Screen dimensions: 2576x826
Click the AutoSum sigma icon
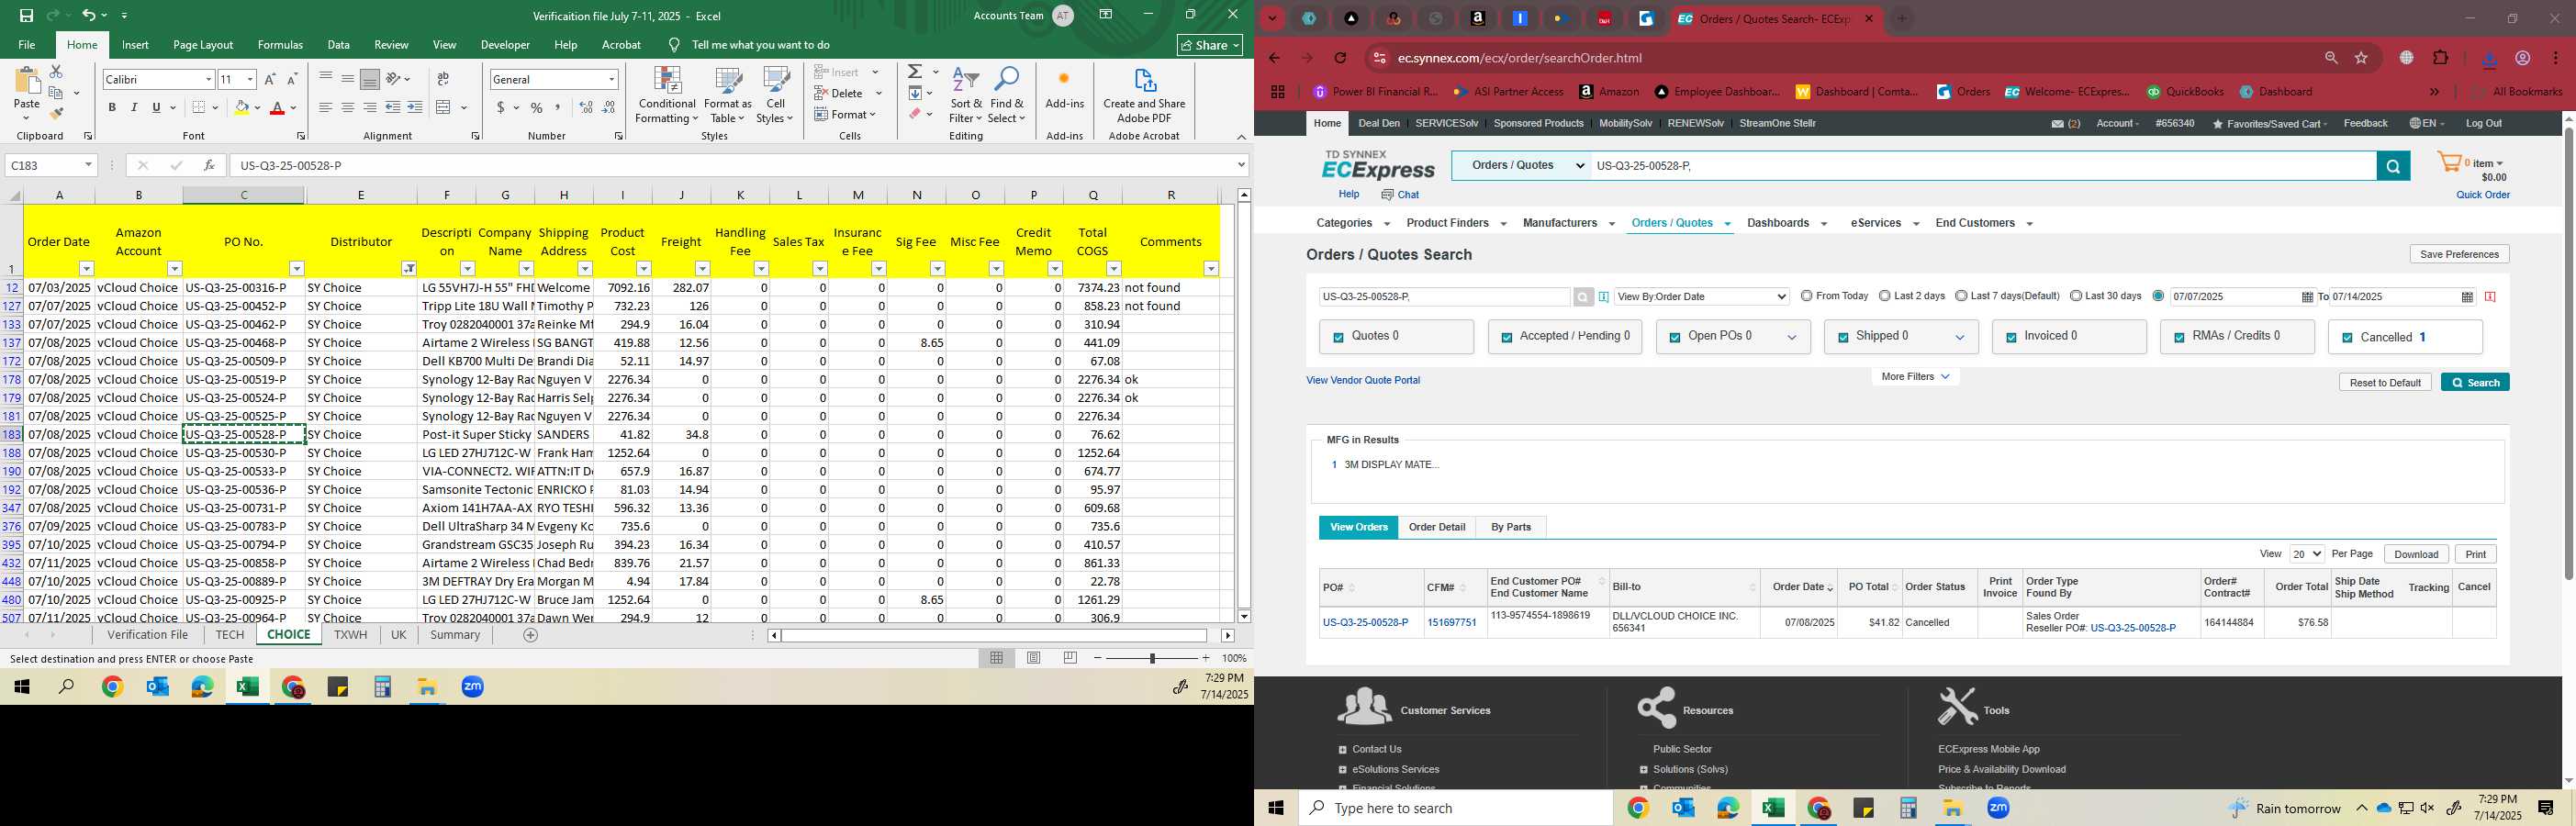pyautogui.click(x=915, y=72)
